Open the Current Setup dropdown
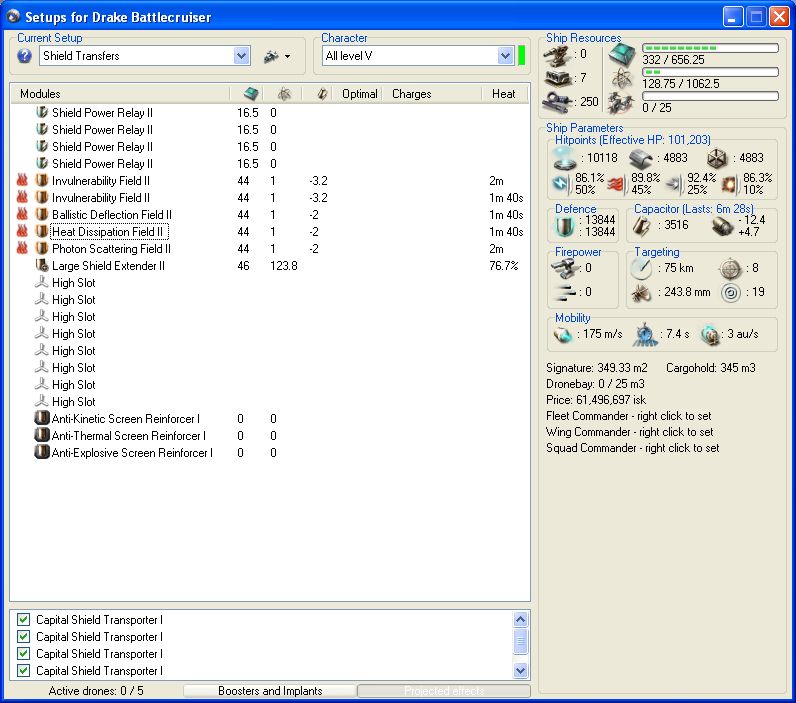The image size is (796, 703). (x=242, y=56)
